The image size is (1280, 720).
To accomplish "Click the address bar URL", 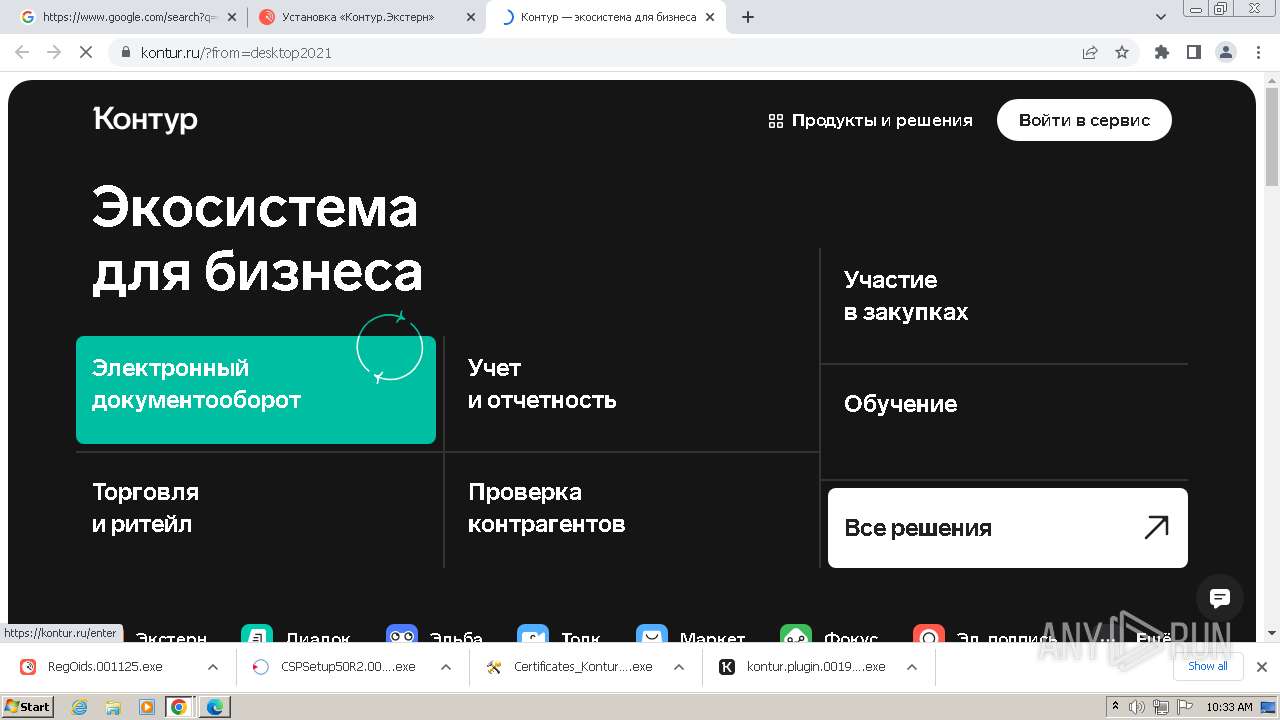I will 237,53.
